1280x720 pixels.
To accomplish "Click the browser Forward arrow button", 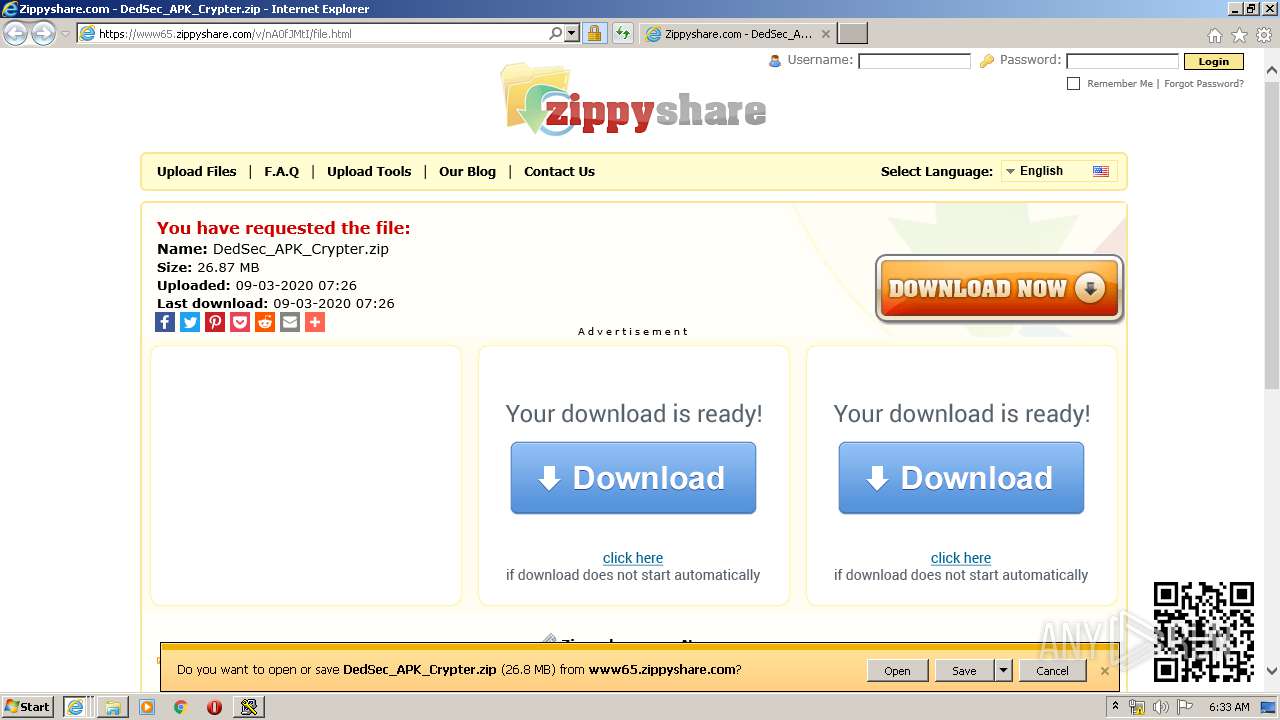I will [x=43, y=33].
